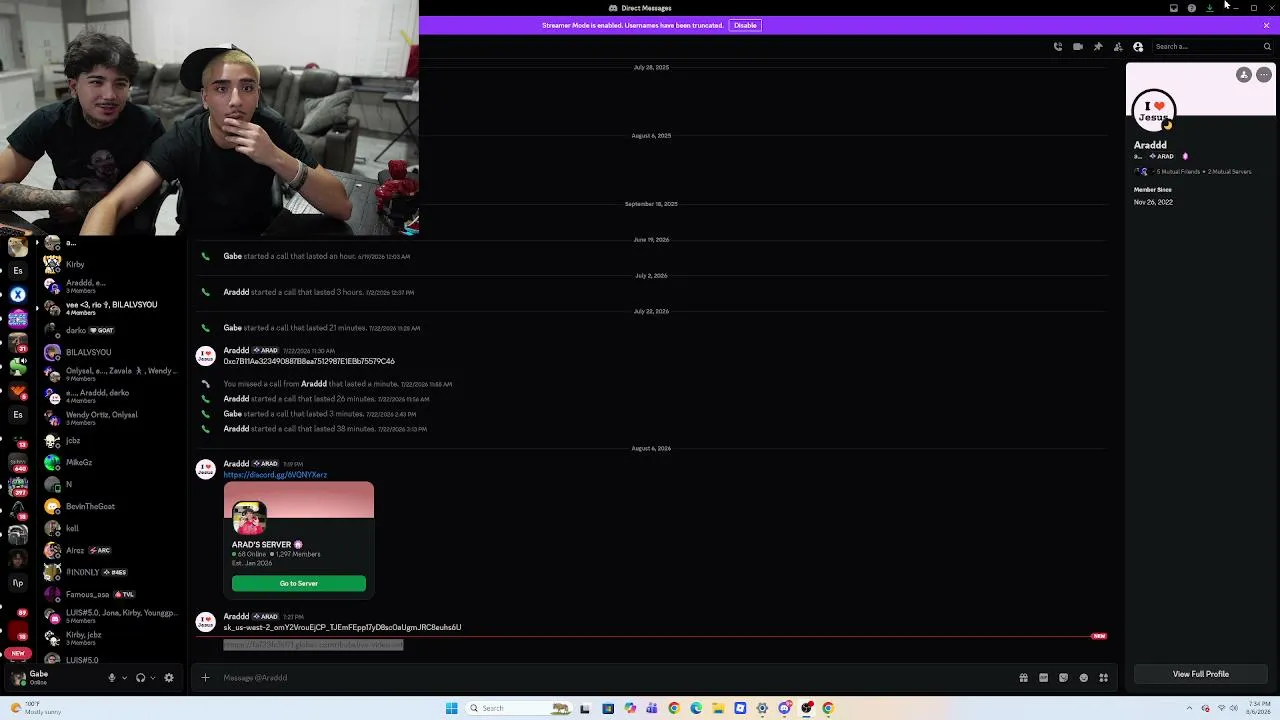1280x720 pixels.
Task: Click the ARAD'S SERVER invite icon
Action: click(249, 518)
